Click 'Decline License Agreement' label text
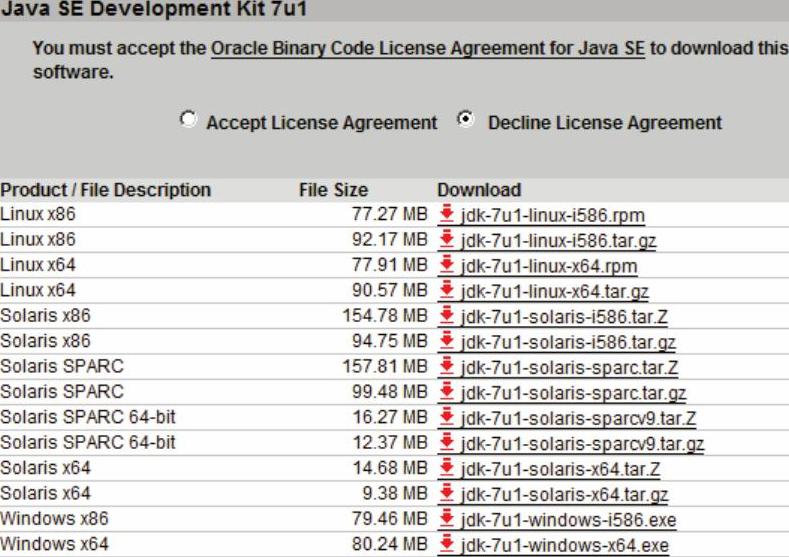 click(605, 123)
